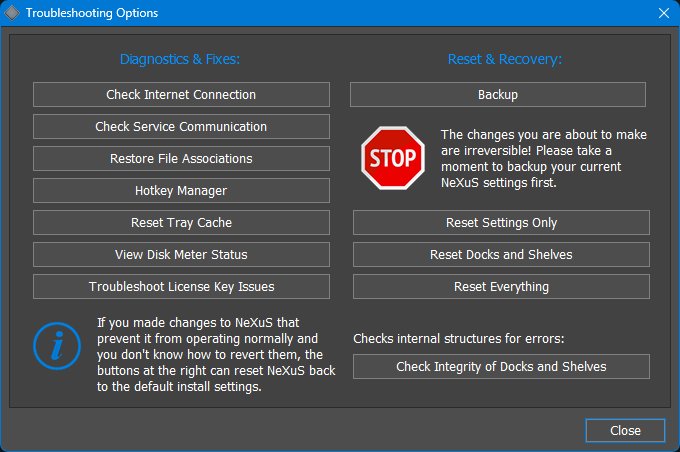Click Reset Docks and Shelves

(x=501, y=255)
